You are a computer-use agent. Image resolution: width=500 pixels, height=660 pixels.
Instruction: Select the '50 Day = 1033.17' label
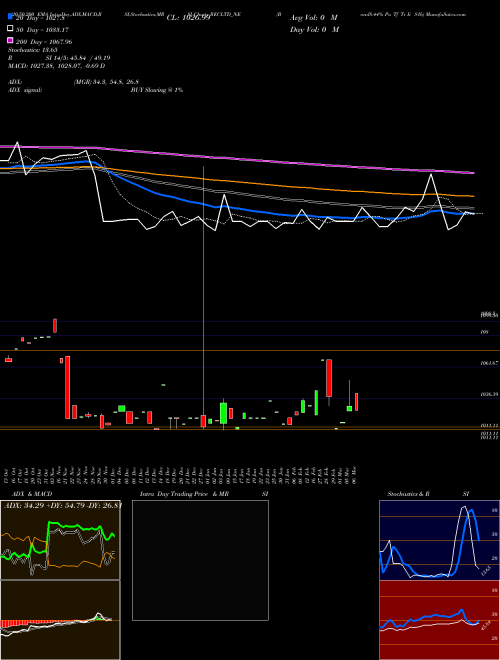42,30
